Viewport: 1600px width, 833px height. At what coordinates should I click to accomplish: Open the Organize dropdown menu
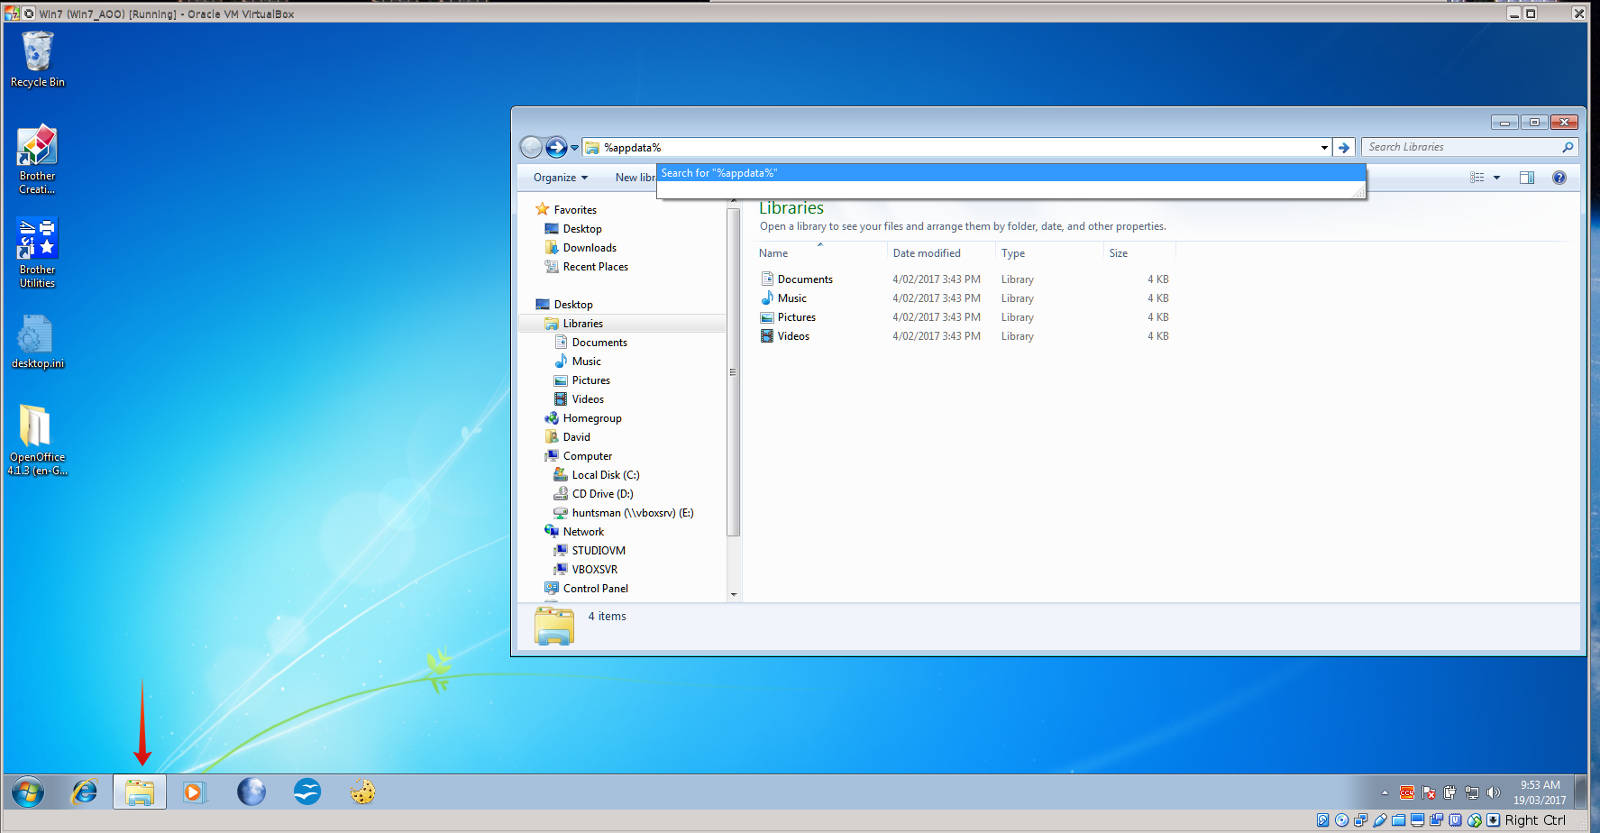[560, 177]
